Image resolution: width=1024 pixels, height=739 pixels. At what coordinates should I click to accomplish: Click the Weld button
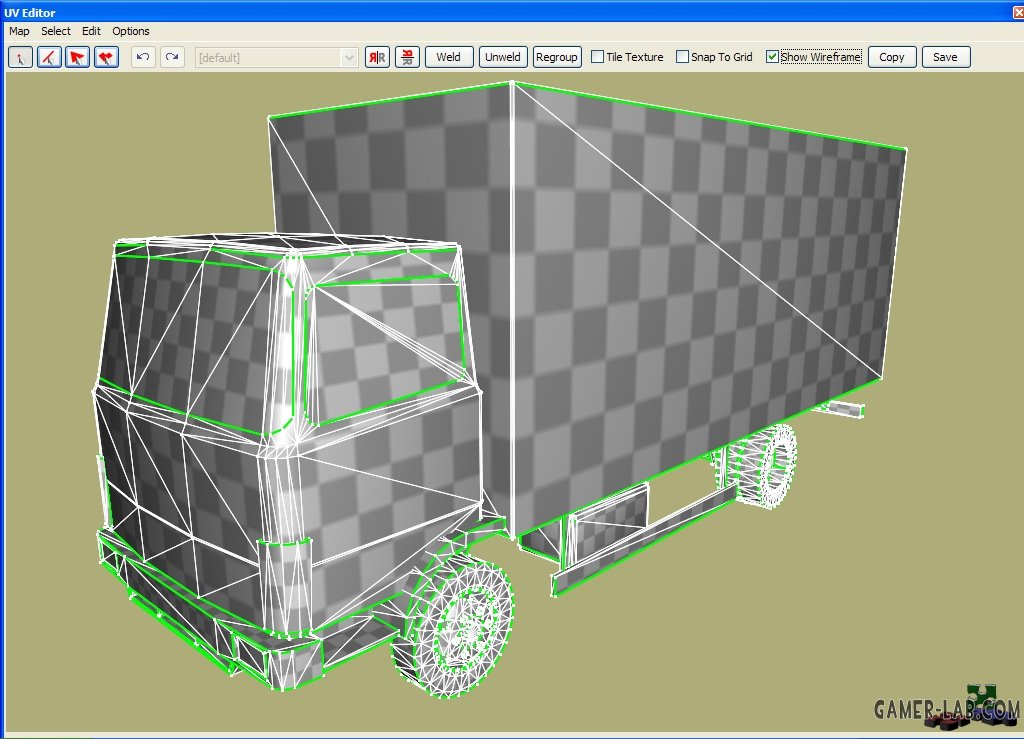tap(449, 57)
